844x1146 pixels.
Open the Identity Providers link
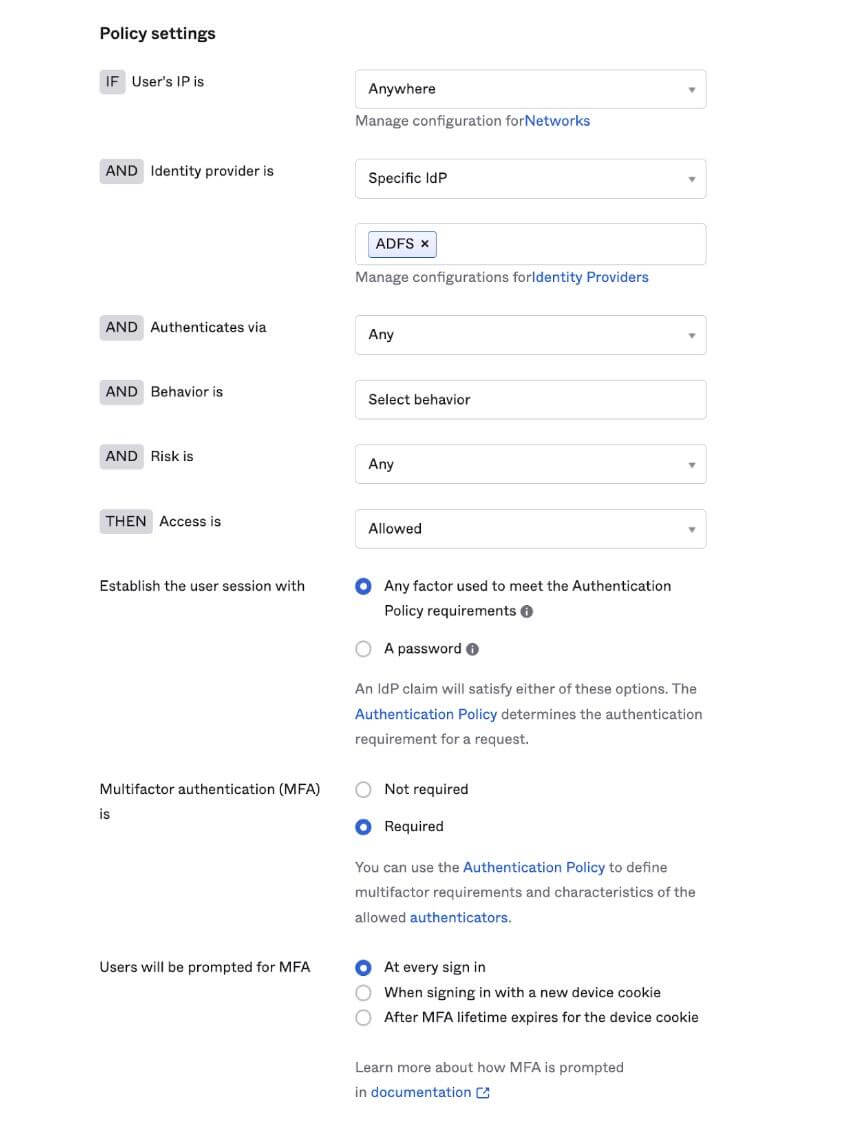coord(590,277)
